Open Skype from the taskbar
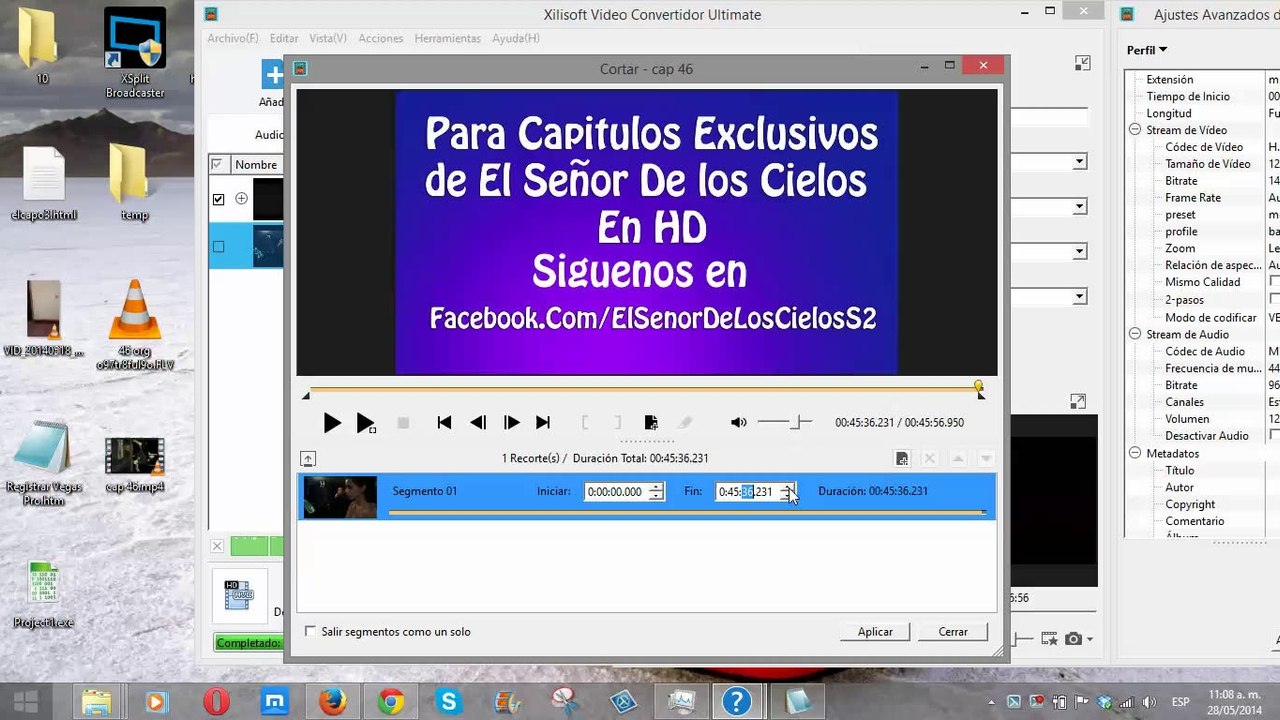Screen dimensions: 1280x720 [448, 702]
